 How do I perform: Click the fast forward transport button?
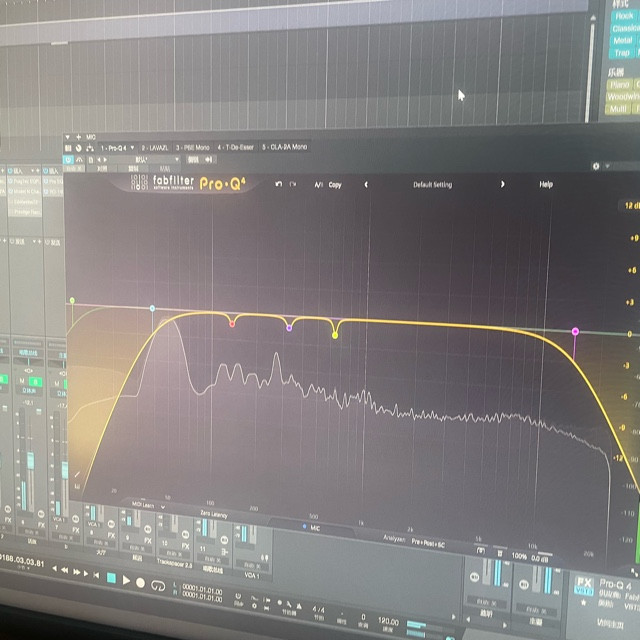pyautogui.click(x=76, y=572)
